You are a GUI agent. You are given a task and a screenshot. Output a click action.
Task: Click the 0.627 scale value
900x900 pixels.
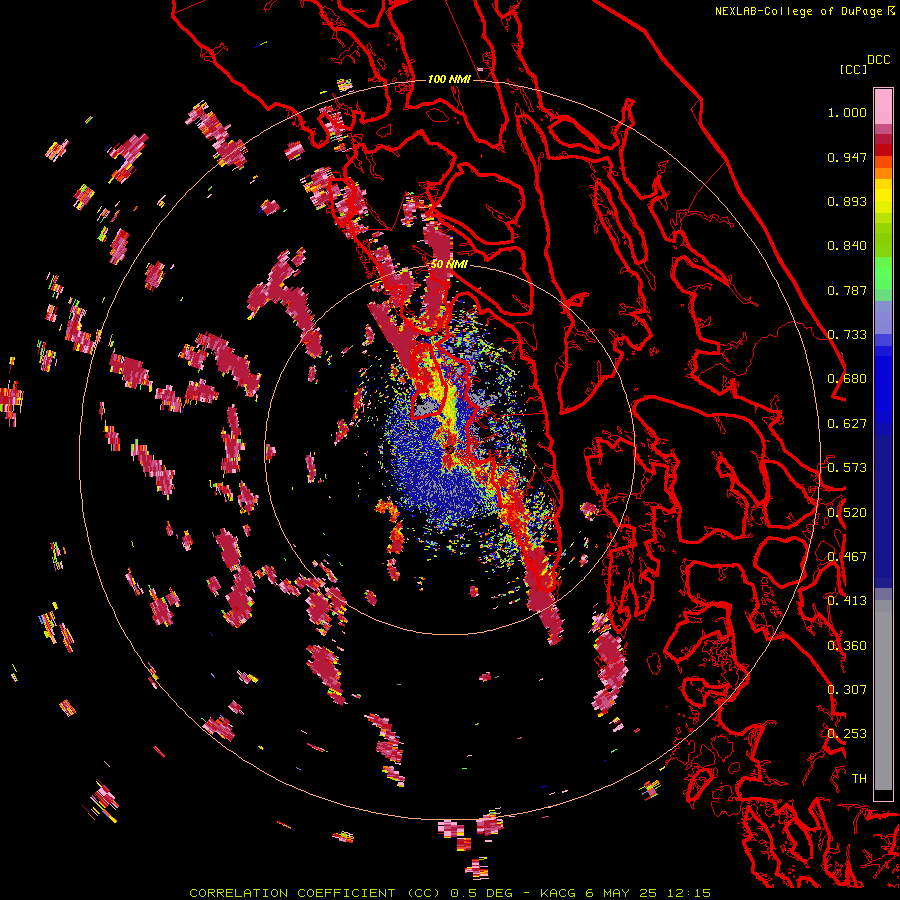(847, 424)
